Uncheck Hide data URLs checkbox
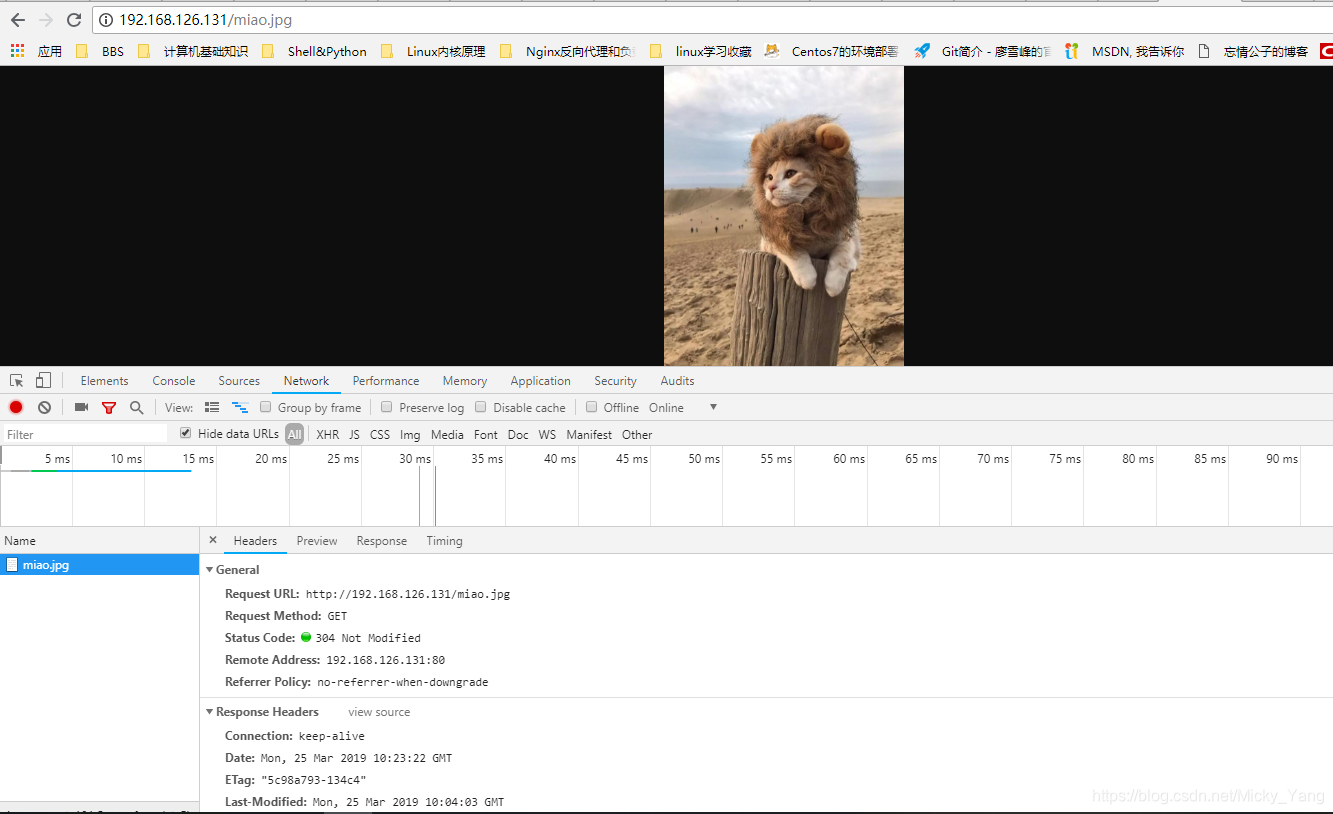This screenshot has height=814, width=1333. (186, 433)
